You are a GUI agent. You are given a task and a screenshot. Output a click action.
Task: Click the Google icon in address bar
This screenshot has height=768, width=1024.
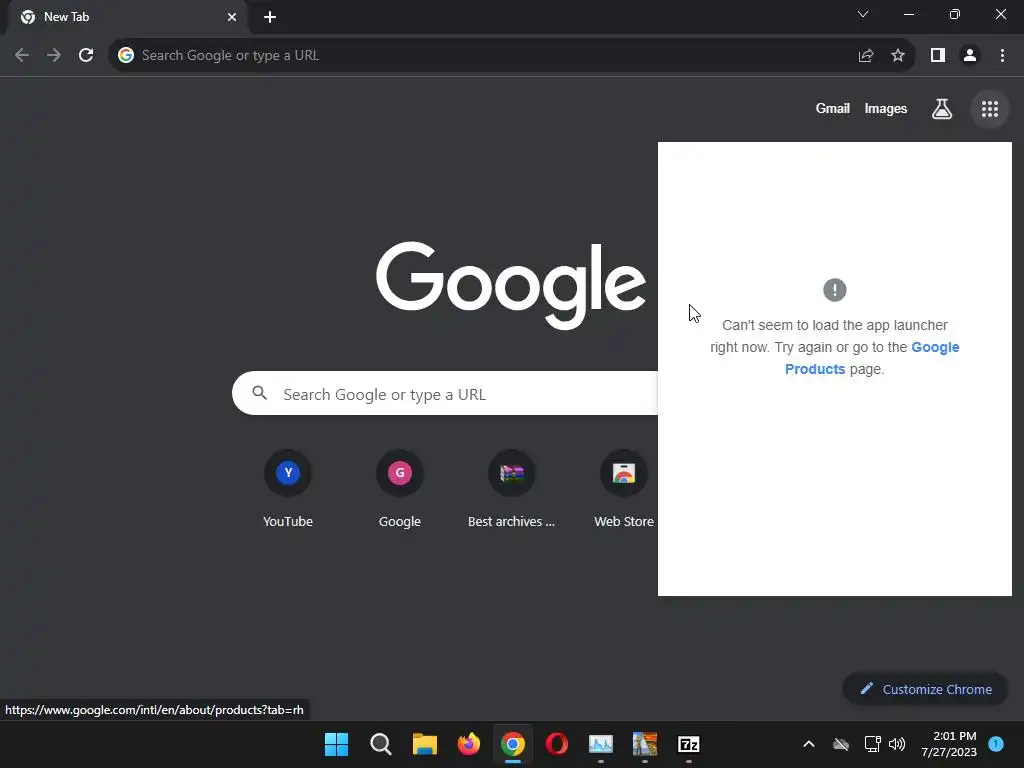coord(125,56)
